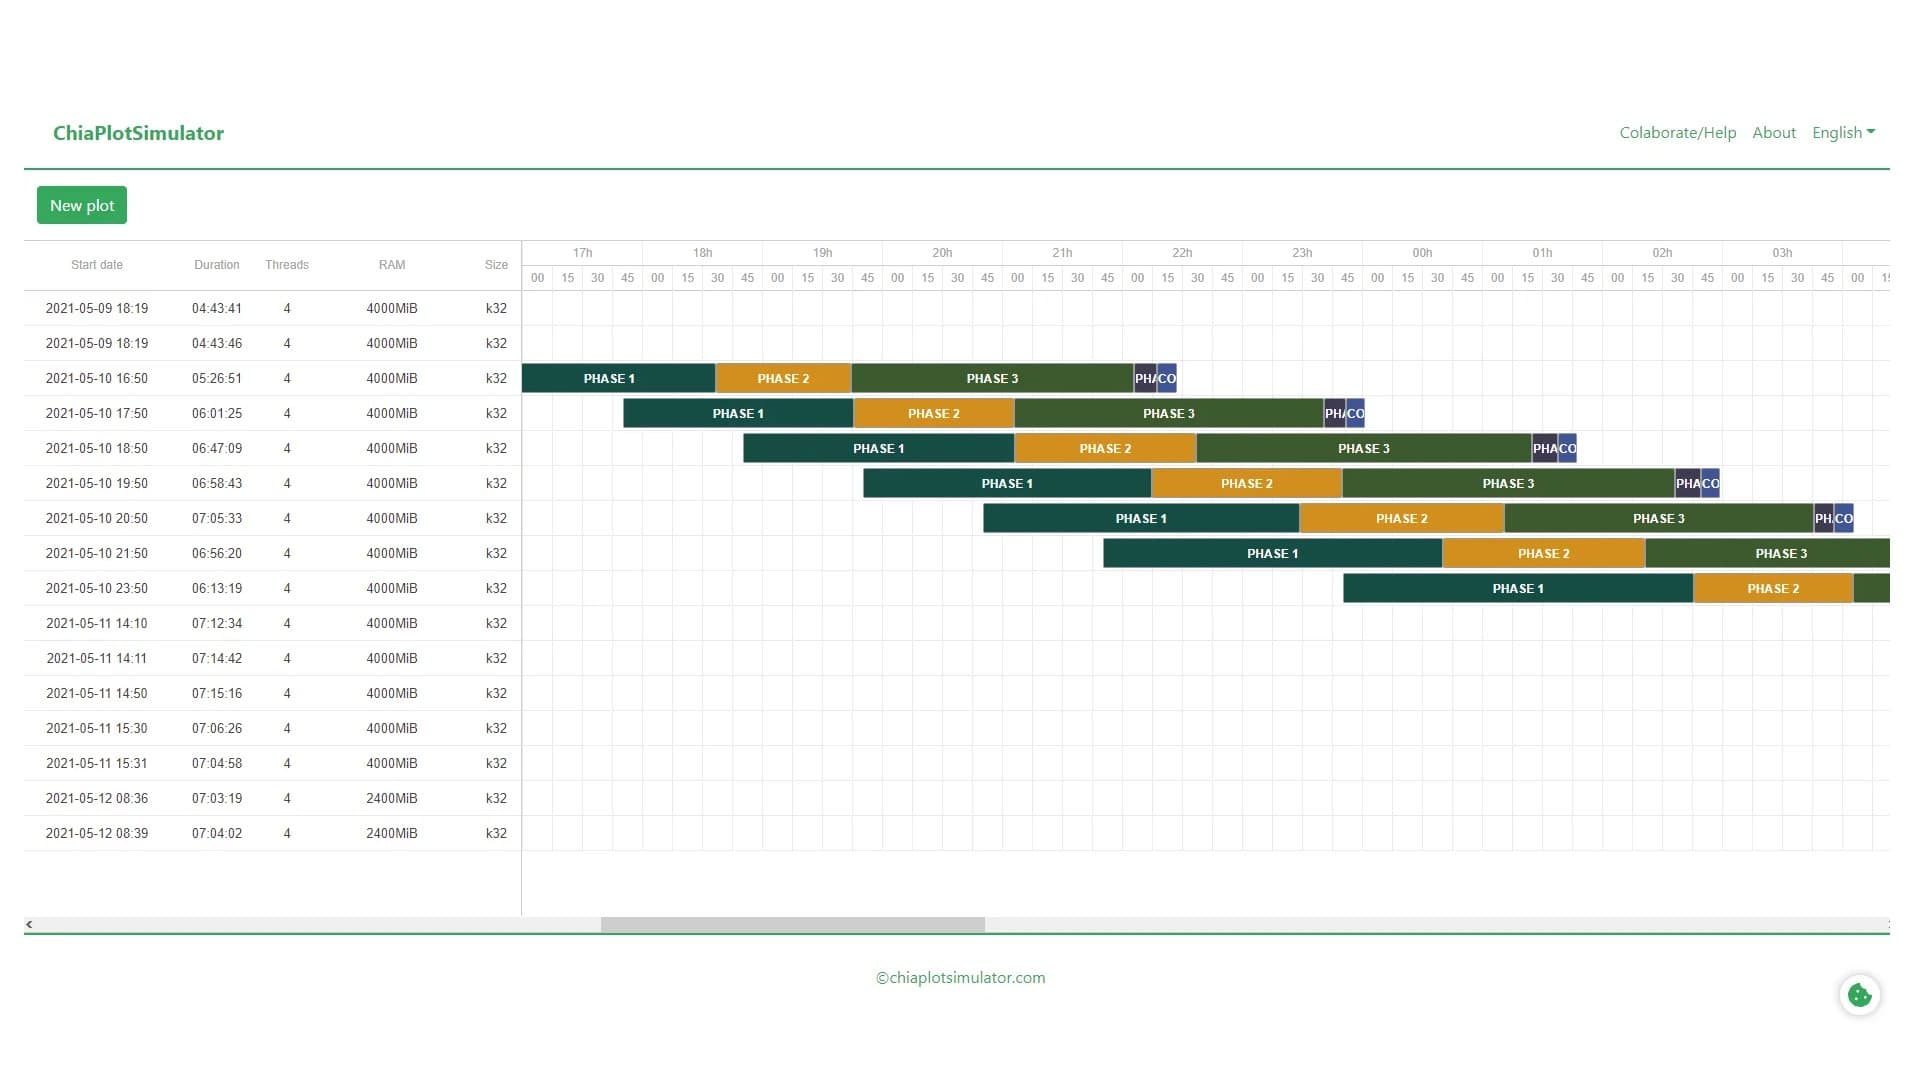Click the 21h timeline header marker
Viewport: 1920px width, 1080px height.
[1062, 252]
